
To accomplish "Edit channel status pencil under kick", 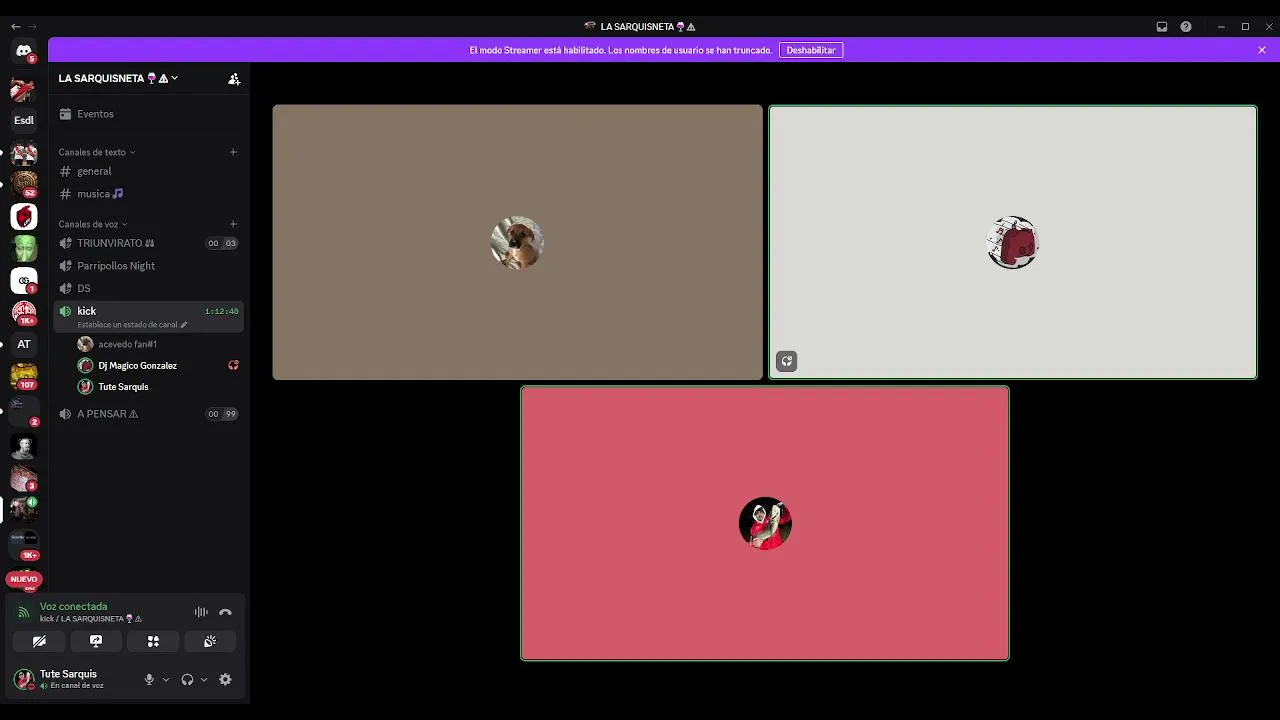I will coord(184,325).
